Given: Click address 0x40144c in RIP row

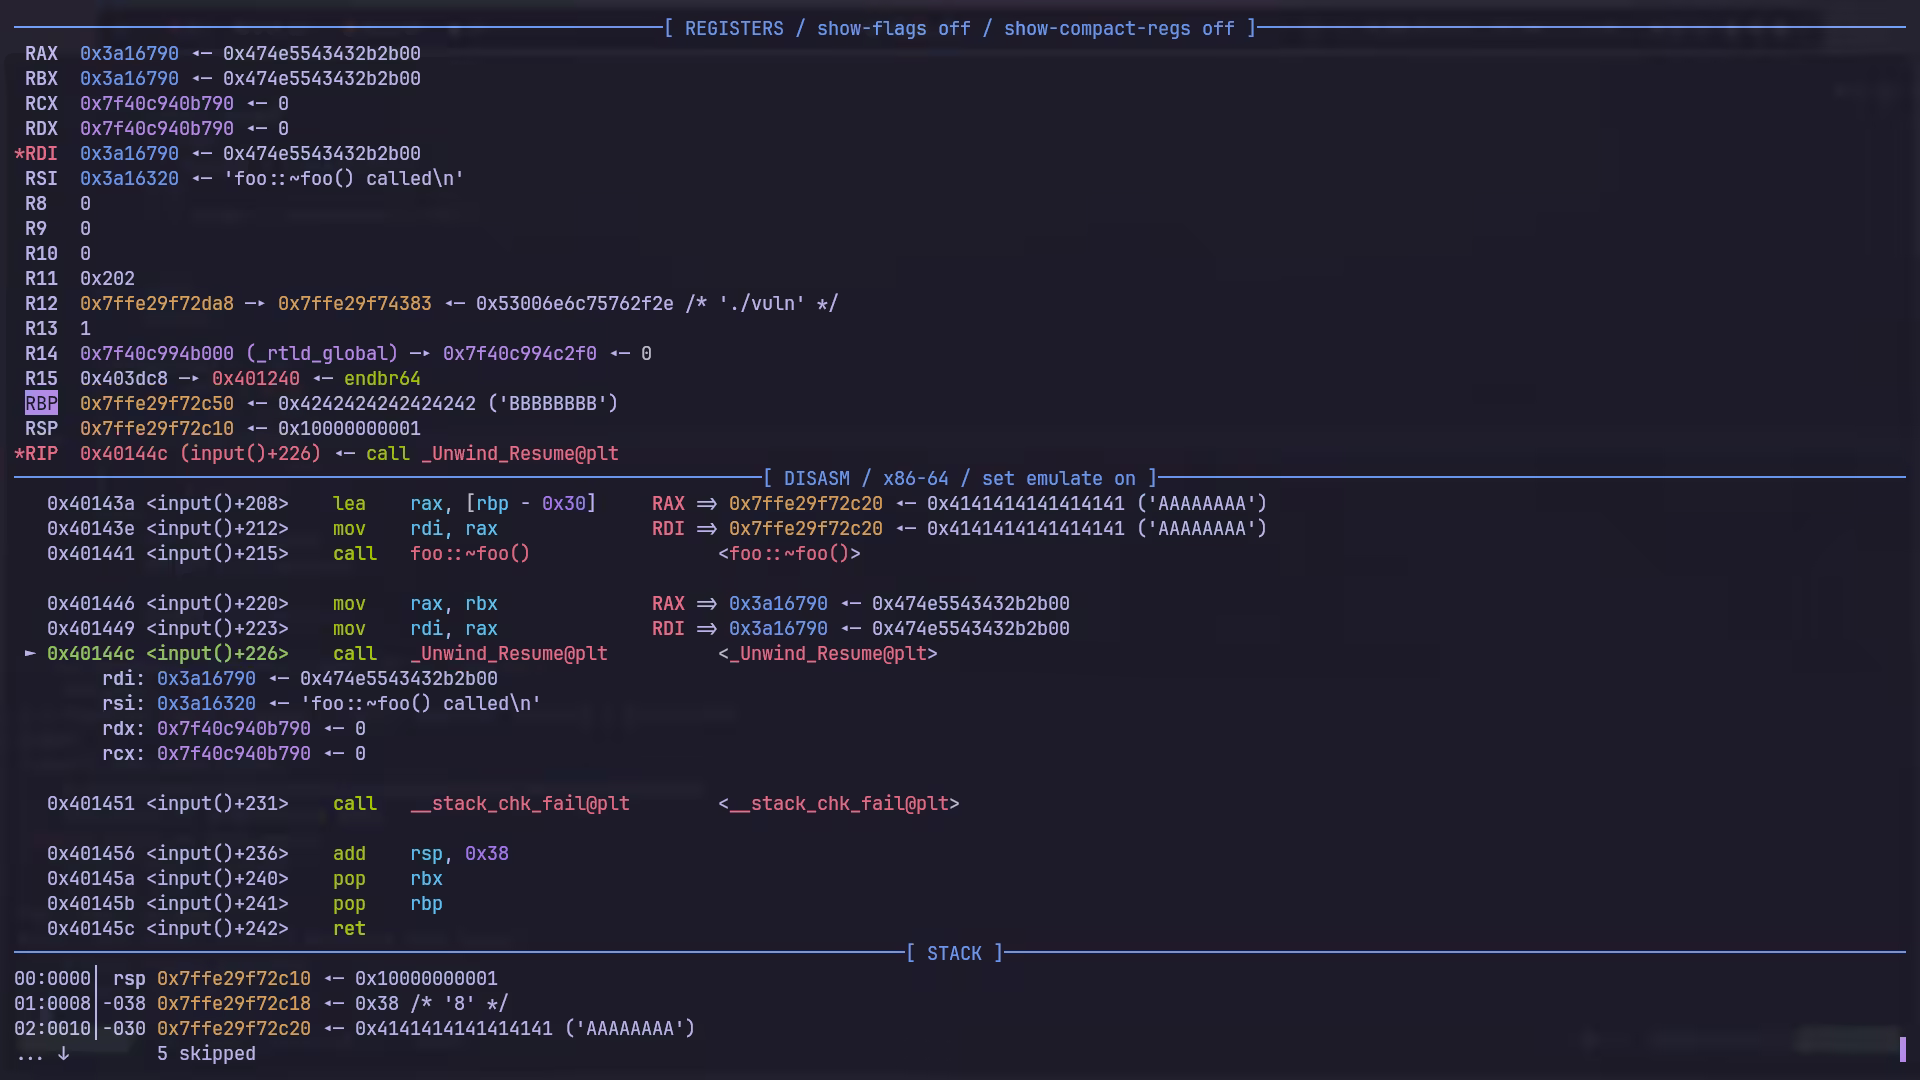Looking at the screenshot, I should [124, 454].
